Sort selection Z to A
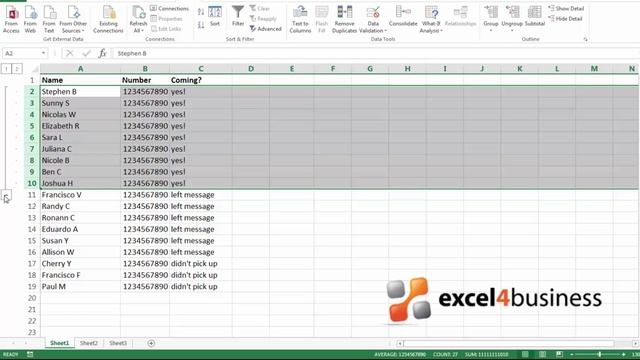The width and height of the screenshot is (640, 360). [x=201, y=25]
